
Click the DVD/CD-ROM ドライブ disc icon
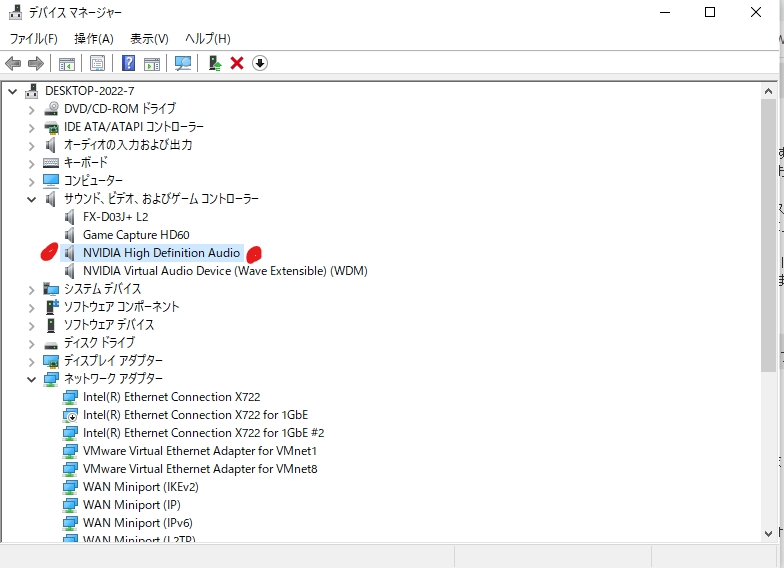click(x=51, y=108)
